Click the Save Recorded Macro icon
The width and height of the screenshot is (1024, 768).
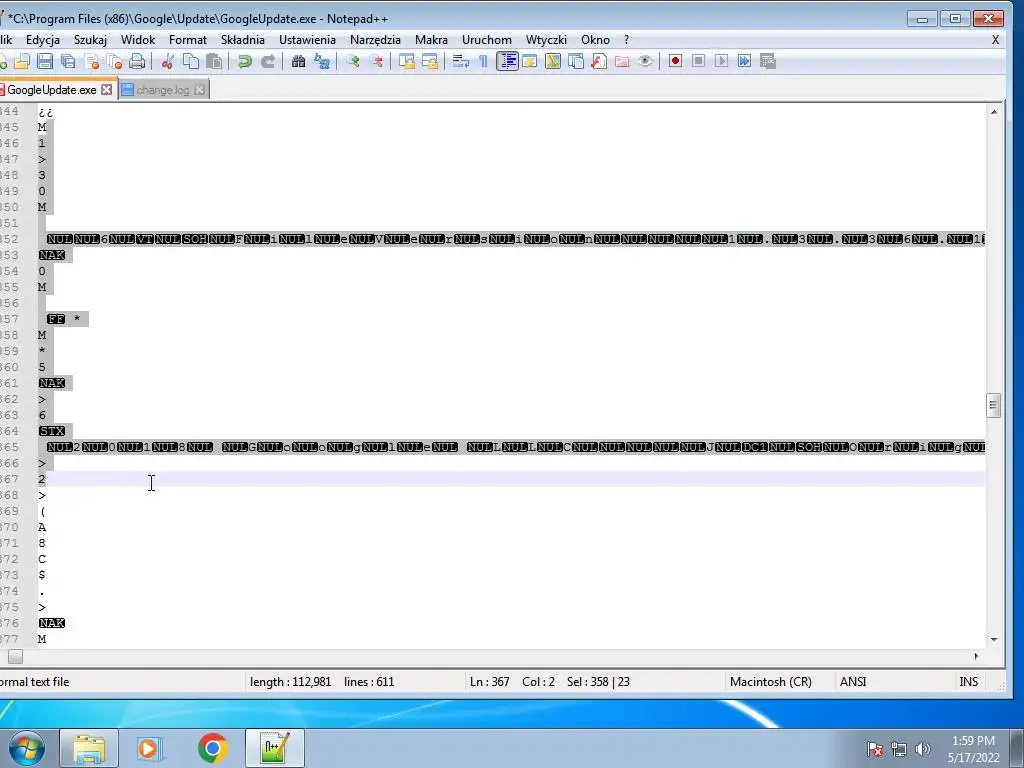tap(768, 61)
